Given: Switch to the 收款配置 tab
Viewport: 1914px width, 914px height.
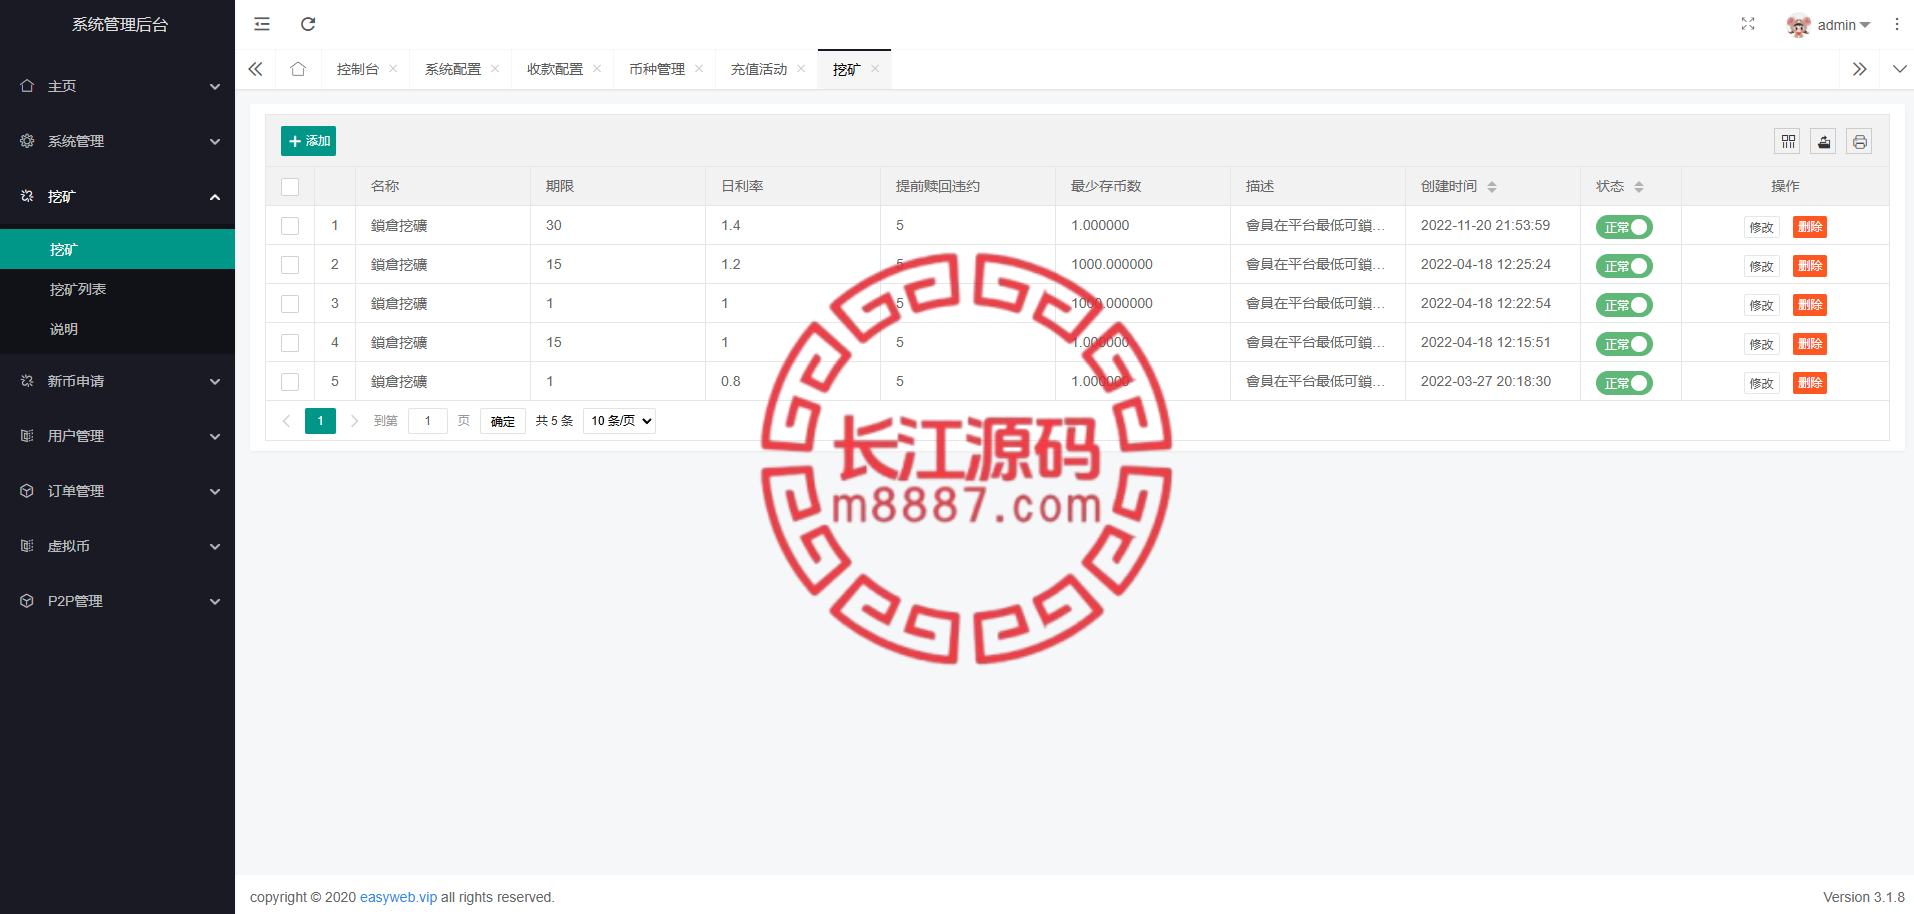Looking at the screenshot, I should click(x=555, y=69).
